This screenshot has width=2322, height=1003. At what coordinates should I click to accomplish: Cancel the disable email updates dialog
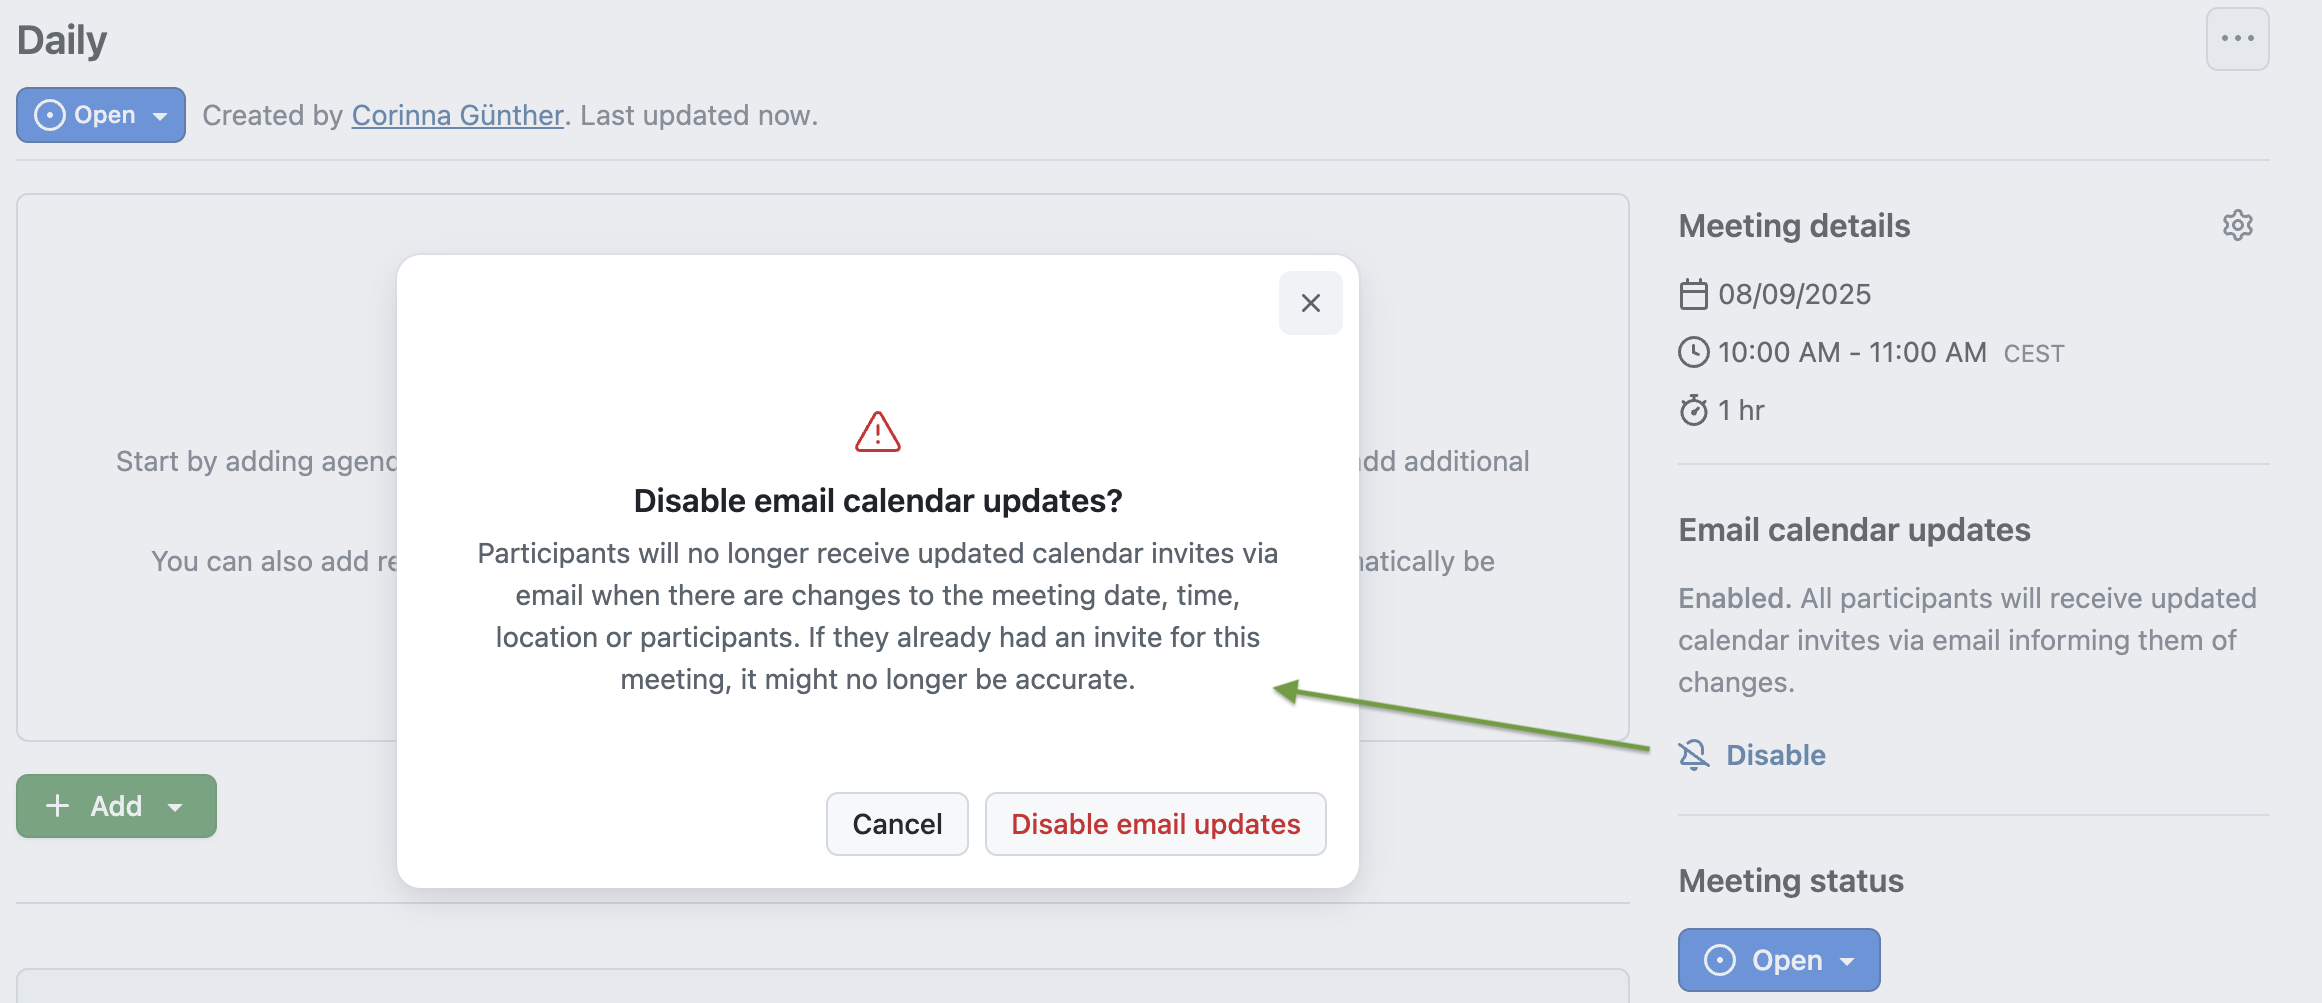click(x=896, y=824)
